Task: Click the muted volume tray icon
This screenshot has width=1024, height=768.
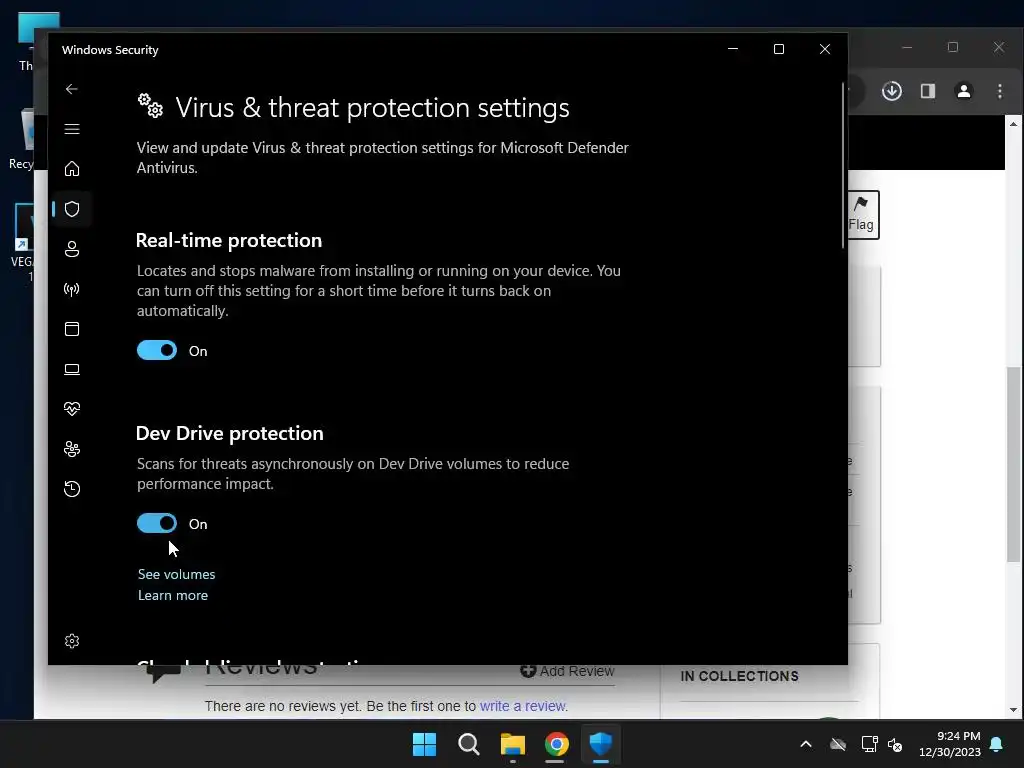Action: pos(895,744)
